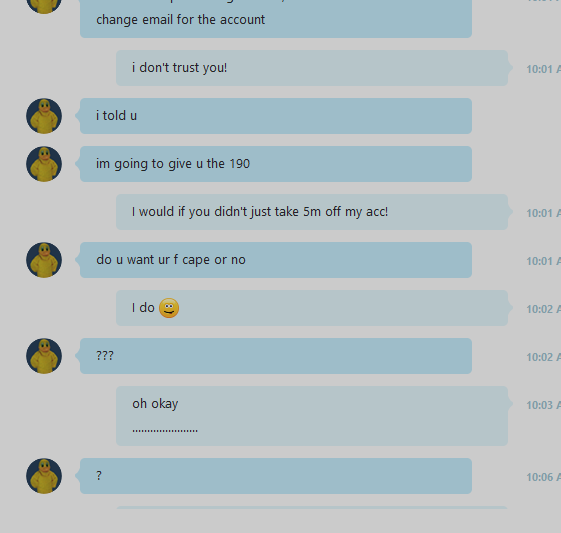Click the 10:01 timestamp beside 'i don't trust you!'

pyautogui.click(x=543, y=69)
